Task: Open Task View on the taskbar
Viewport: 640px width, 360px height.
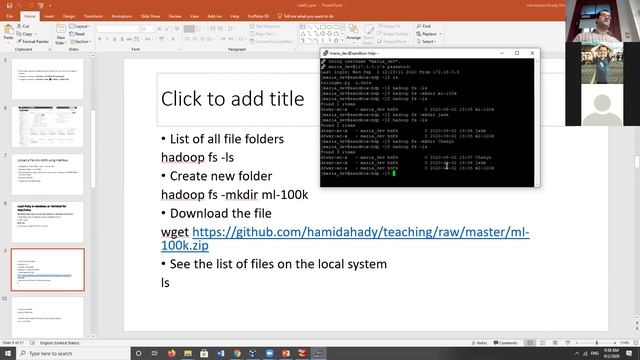Action: click(155, 353)
